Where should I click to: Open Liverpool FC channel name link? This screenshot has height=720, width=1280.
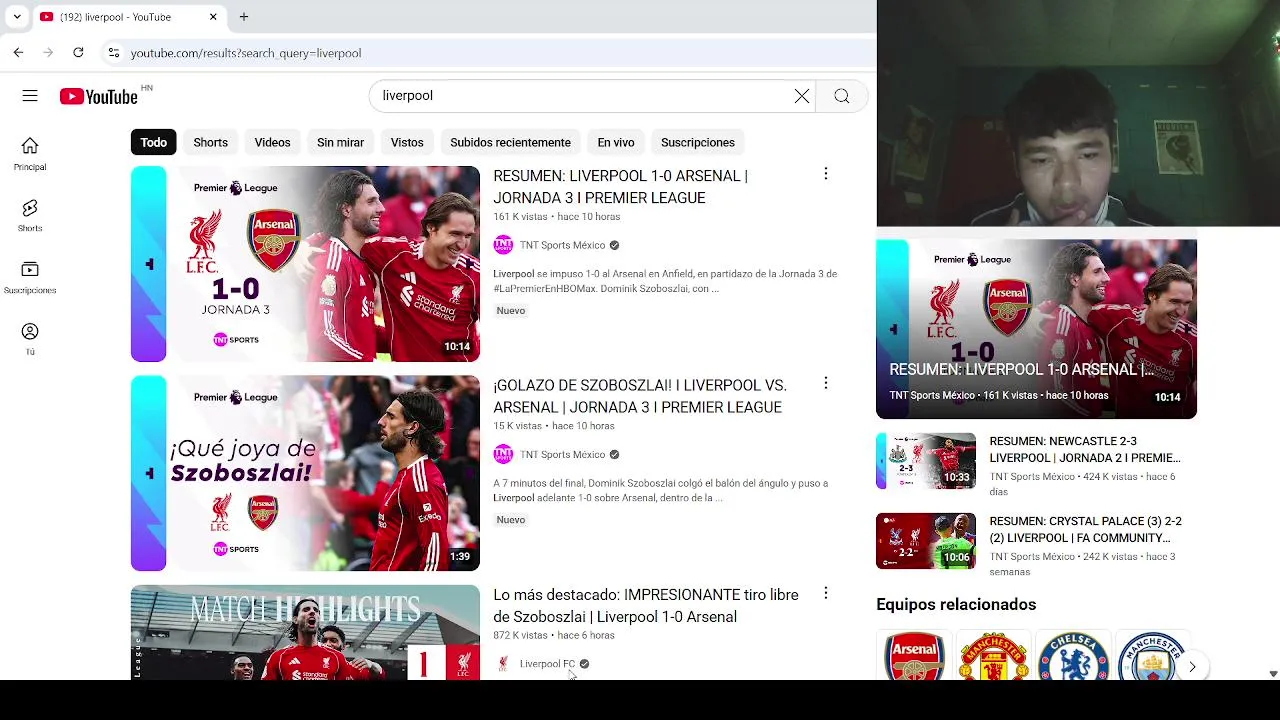pyautogui.click(x=547, y=664)
